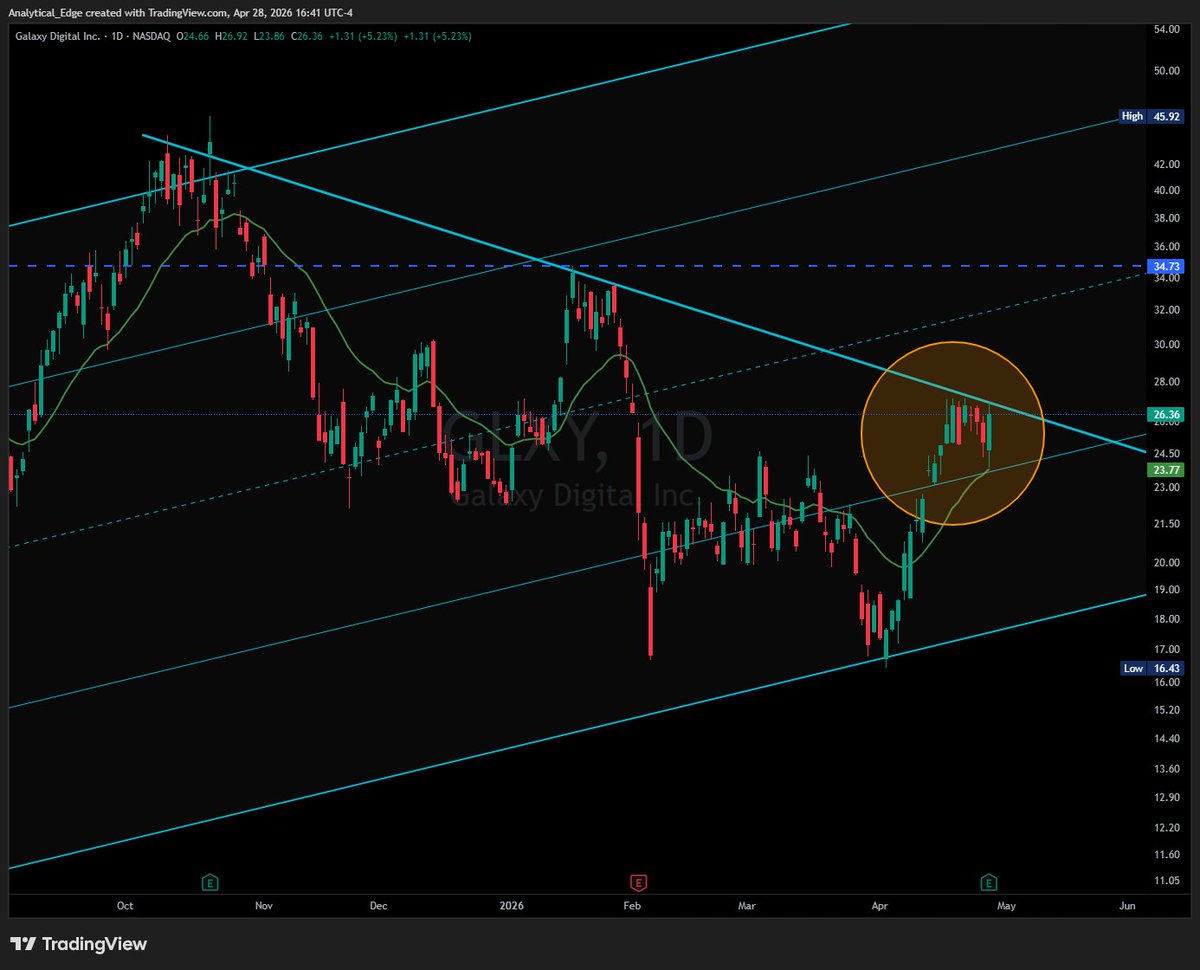Click the Feb label on time axis
The height and width of the screenshot is (970, 1200).
(631, 906)
